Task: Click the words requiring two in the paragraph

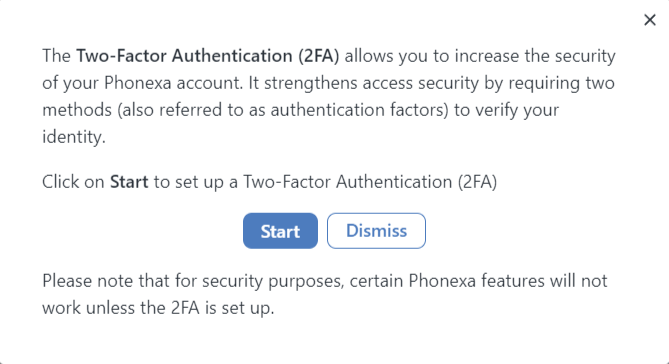Action: [x=561, y=83]
